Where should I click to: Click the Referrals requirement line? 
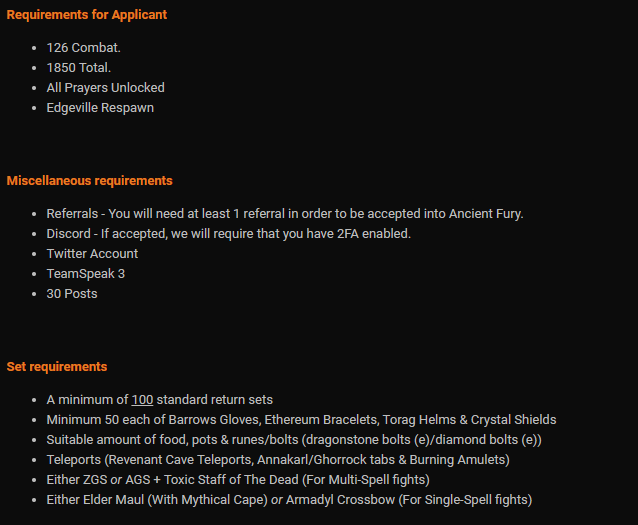[x=285, y=214]
